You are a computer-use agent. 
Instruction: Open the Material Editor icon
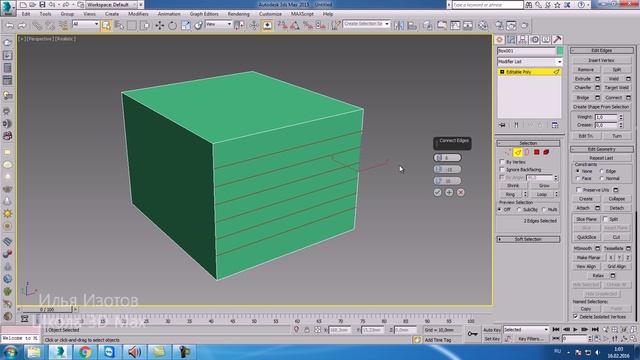click(x=483, y=26)
